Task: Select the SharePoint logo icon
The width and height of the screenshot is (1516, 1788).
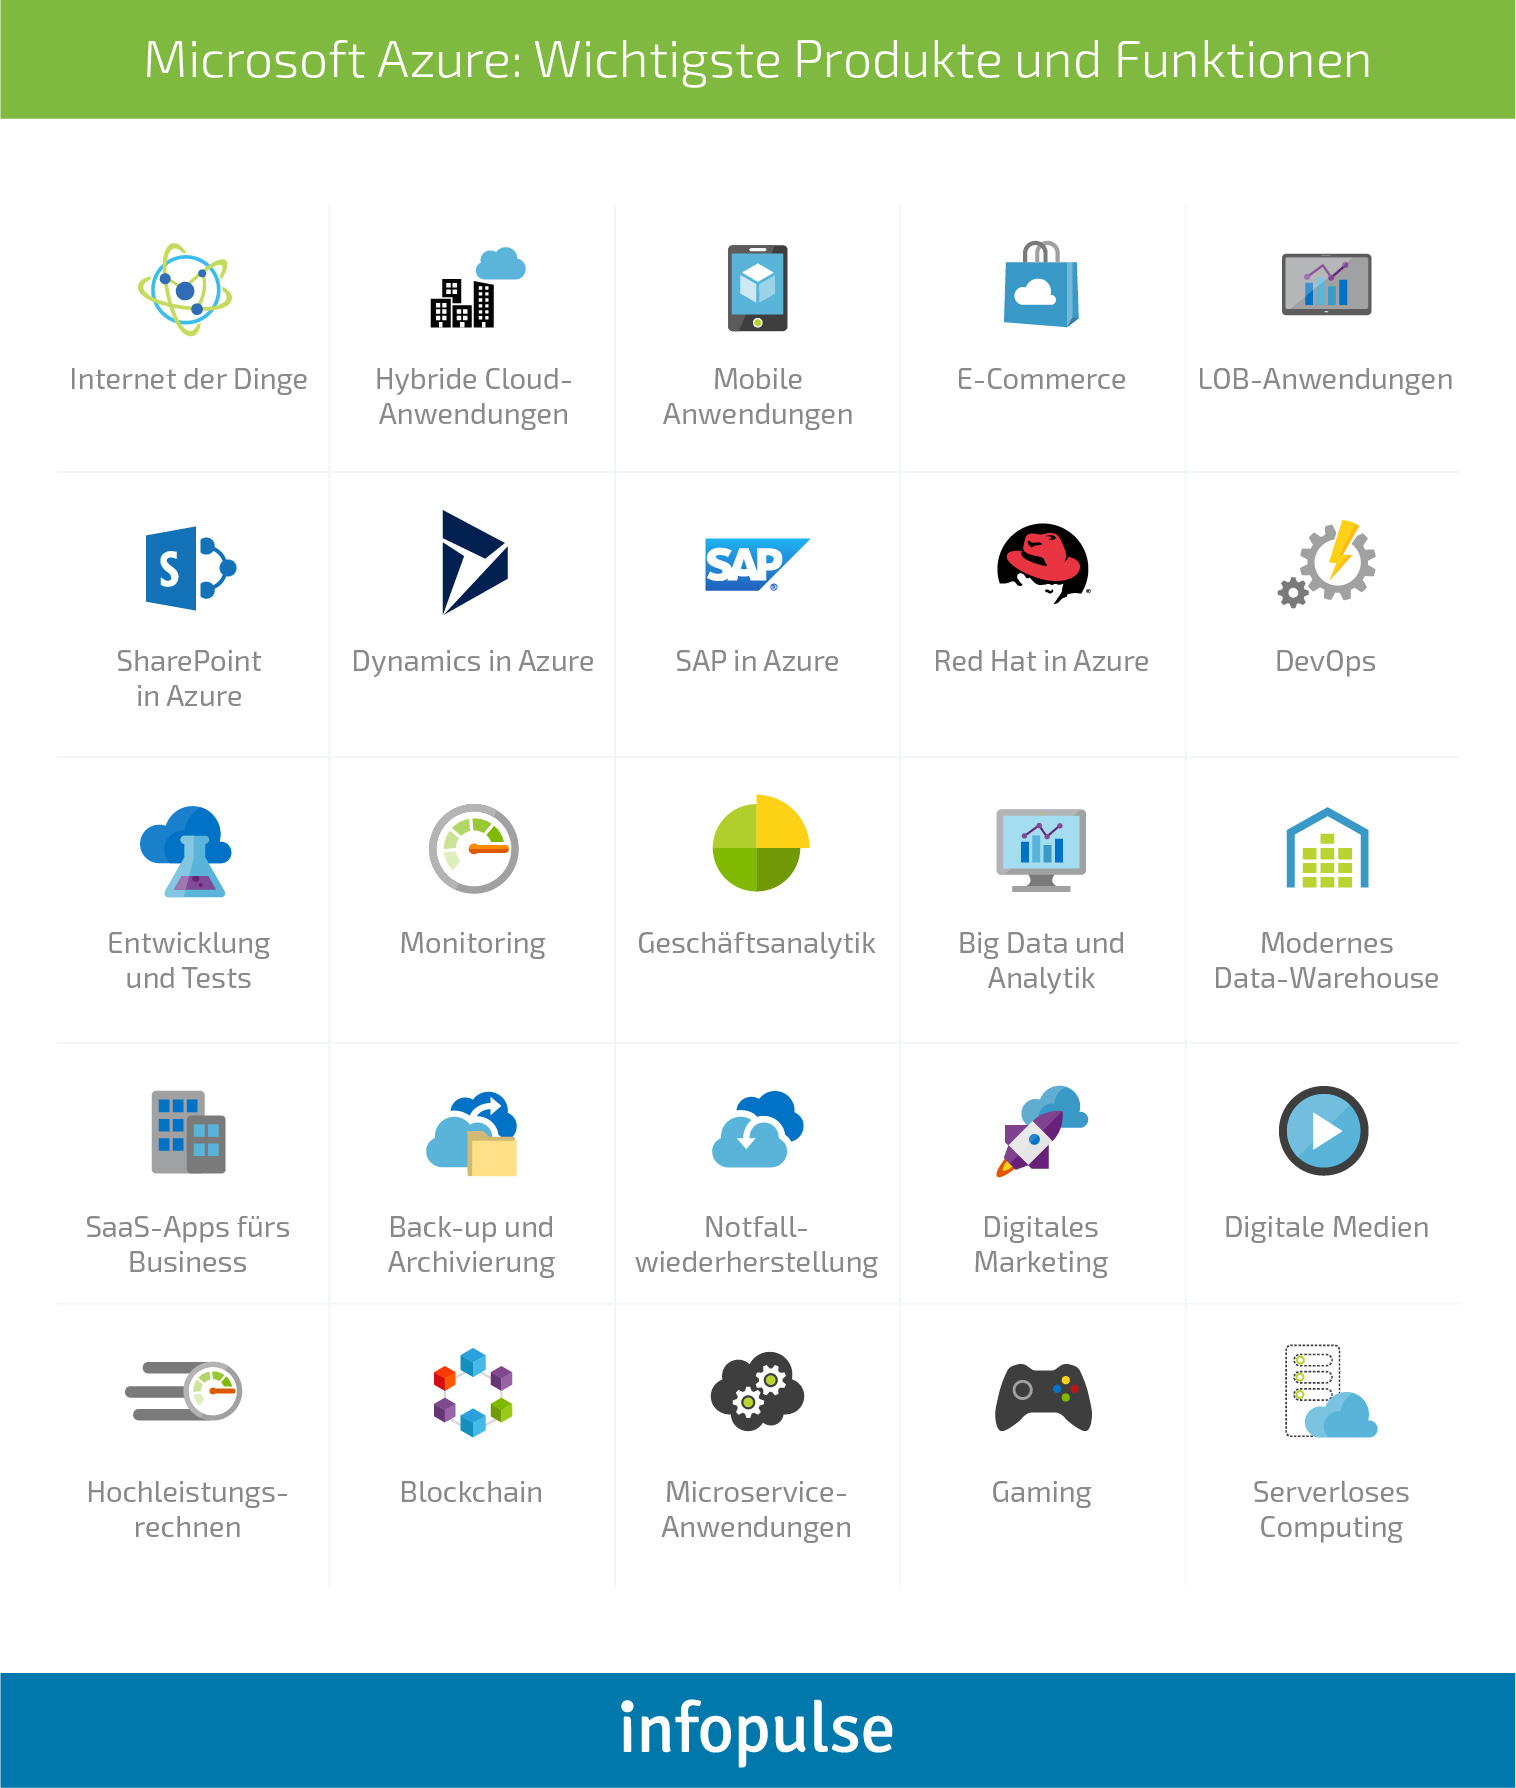Action: [191, 568]
